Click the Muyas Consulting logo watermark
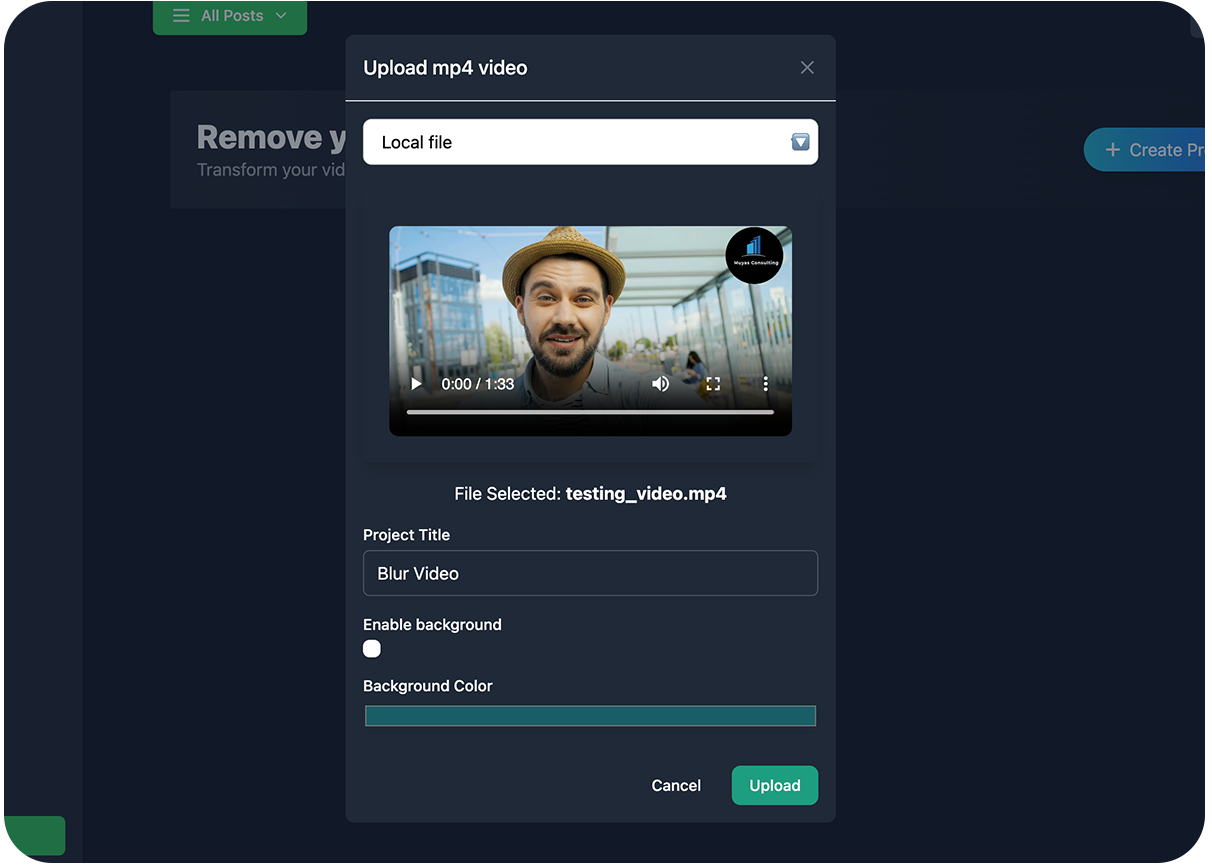The height and width of the screenshot is (867, 1212). click(x=754, y=255)
